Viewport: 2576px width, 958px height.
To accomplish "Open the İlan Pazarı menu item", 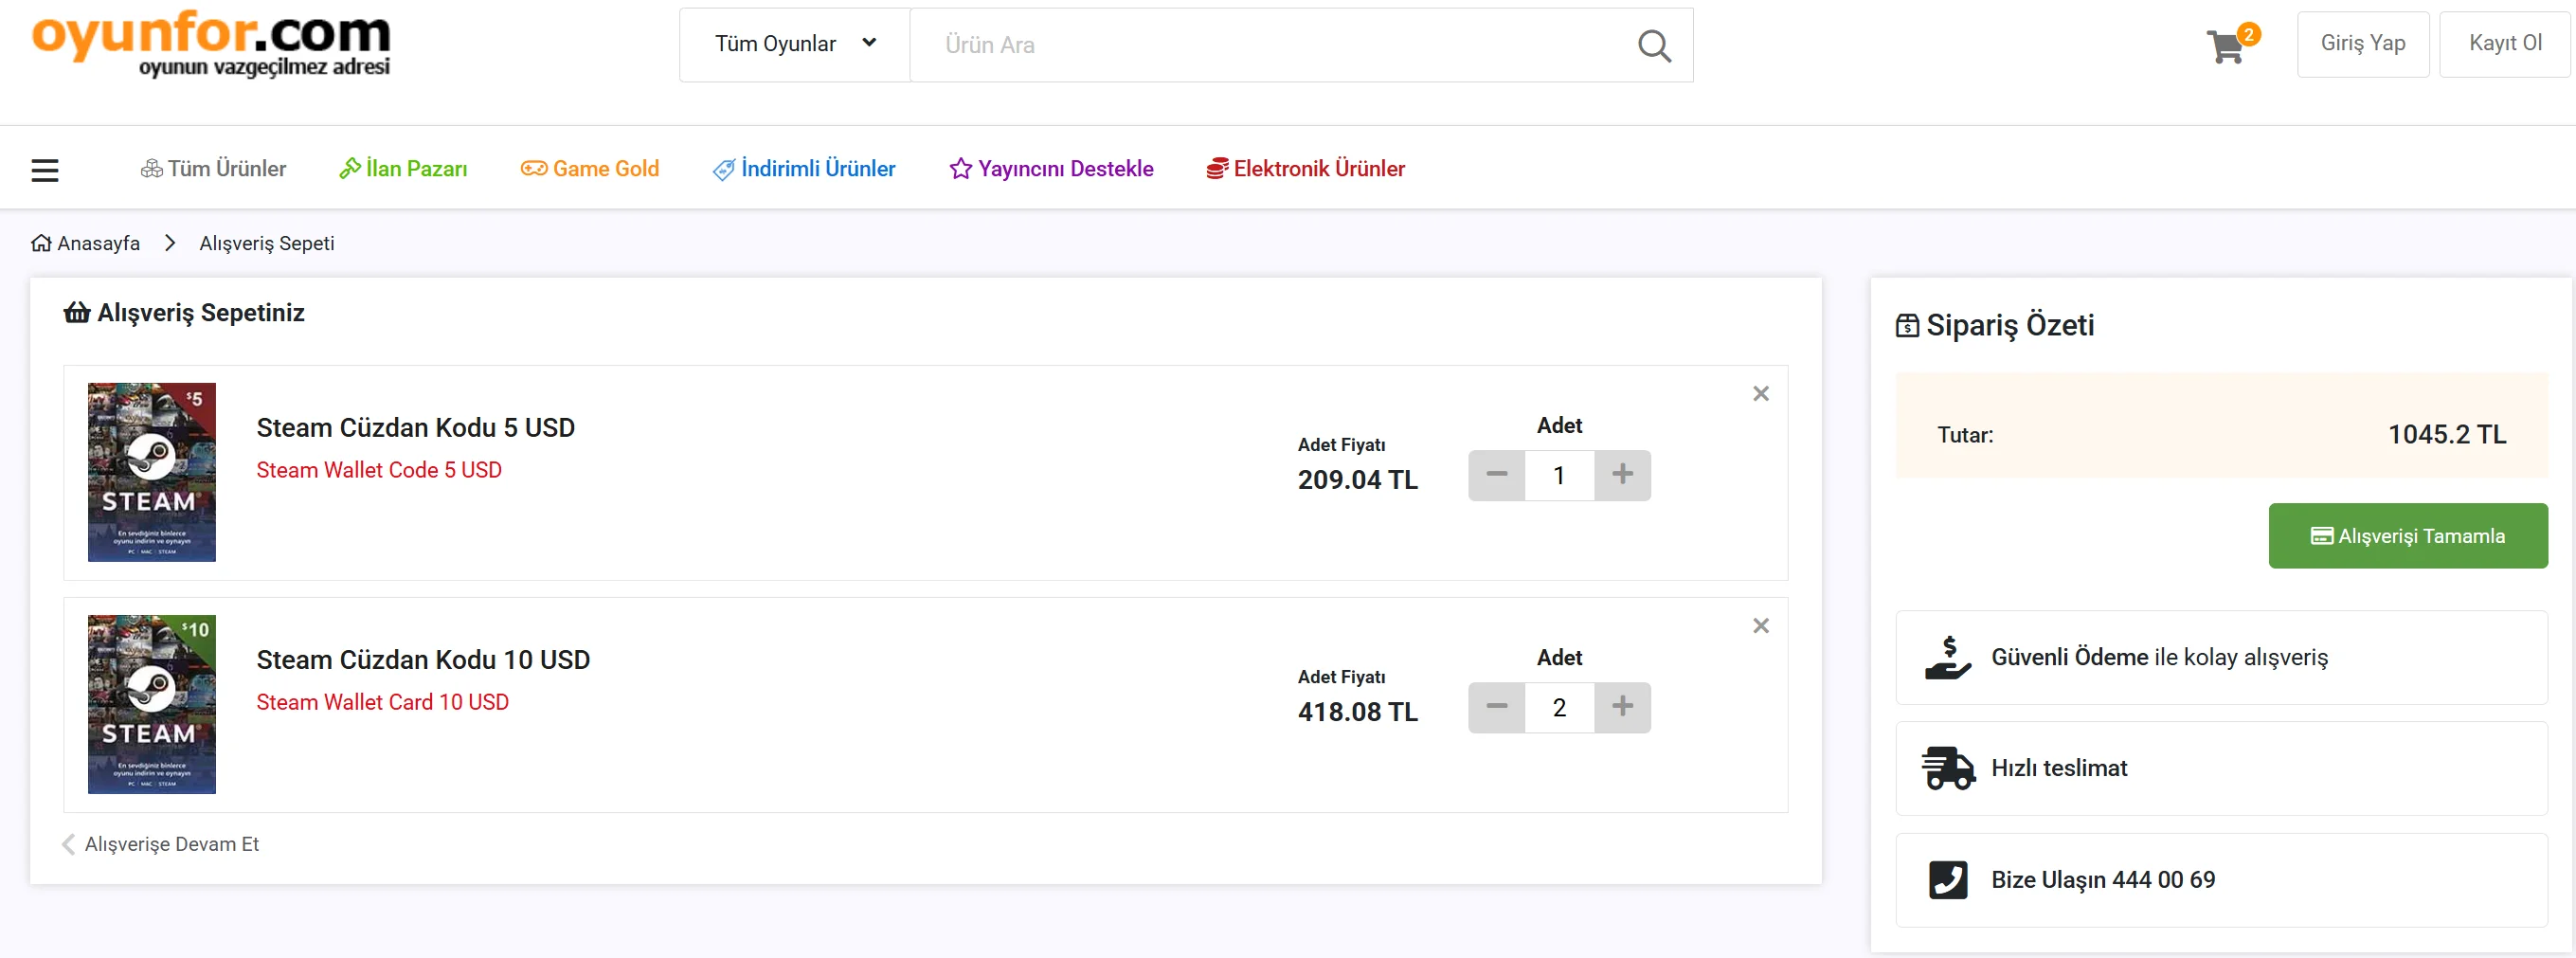I will click(x=404, y=169).
